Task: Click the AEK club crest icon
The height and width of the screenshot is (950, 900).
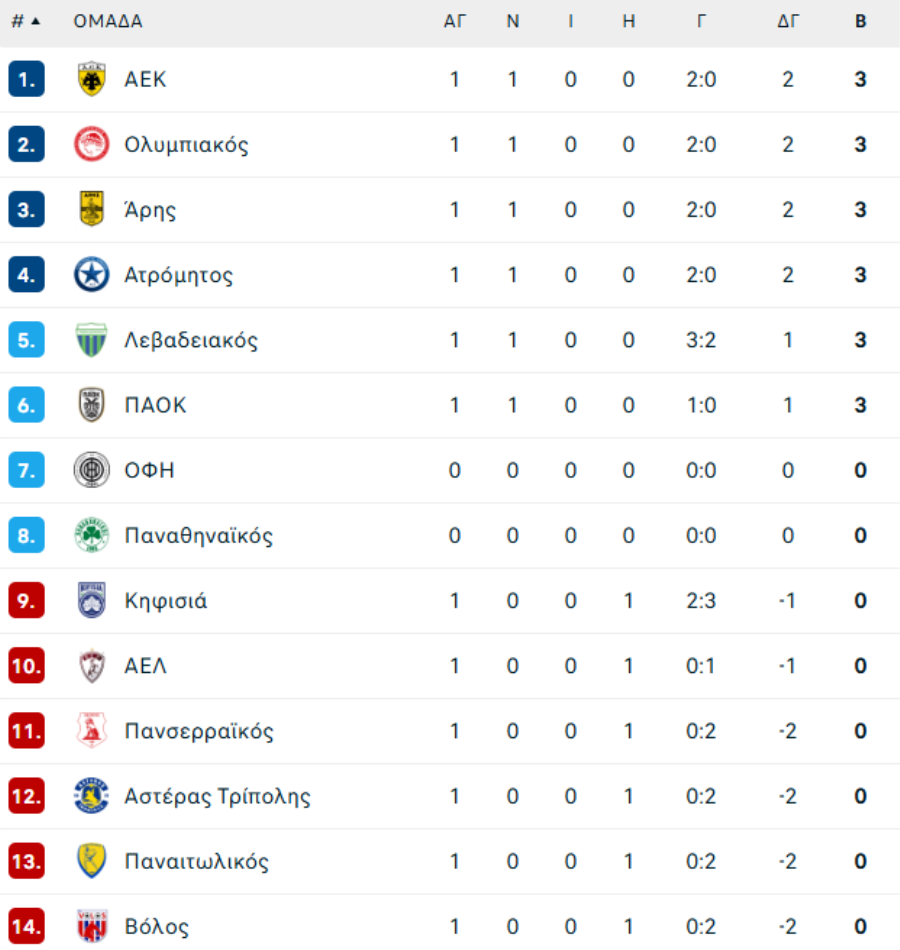Action: [x=92, y=79]
